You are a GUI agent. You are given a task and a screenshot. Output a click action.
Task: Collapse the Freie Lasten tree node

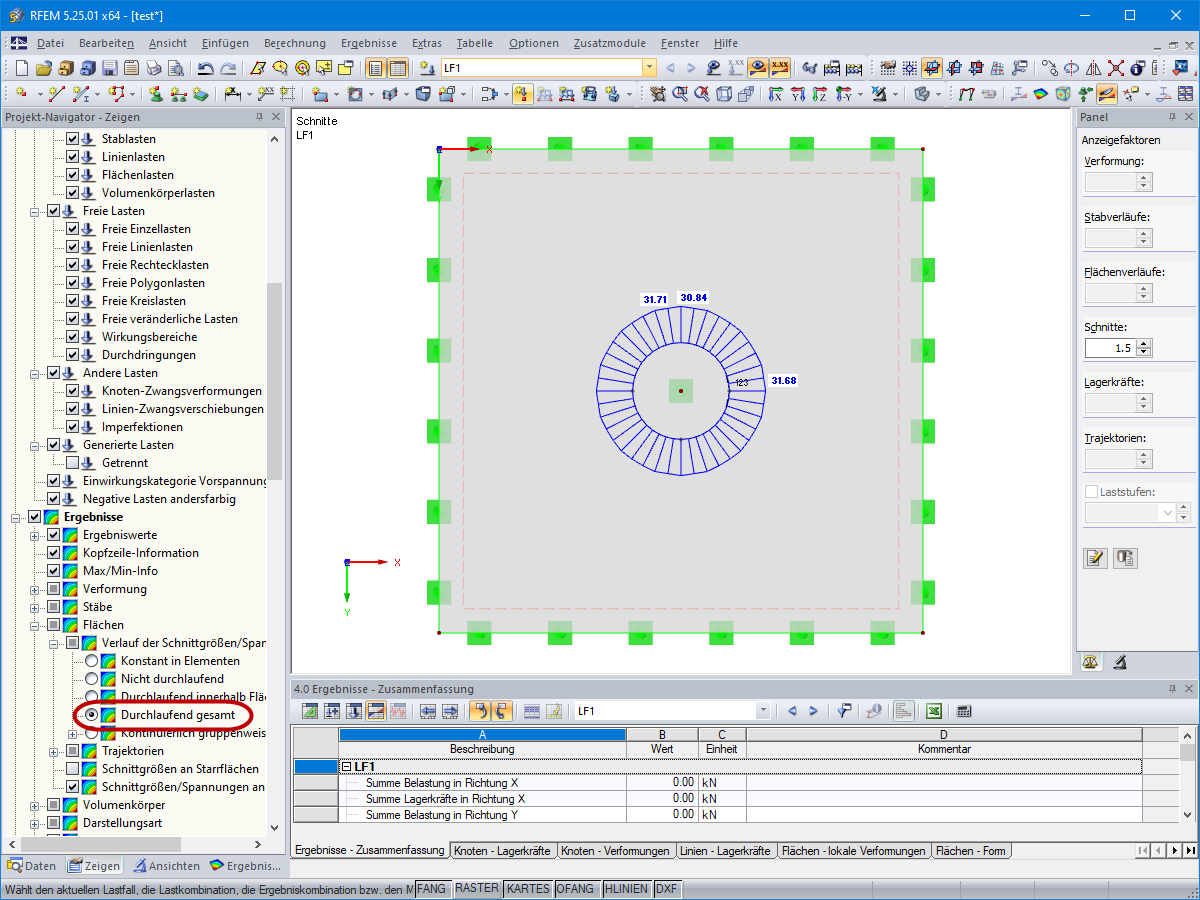point(35,211)
